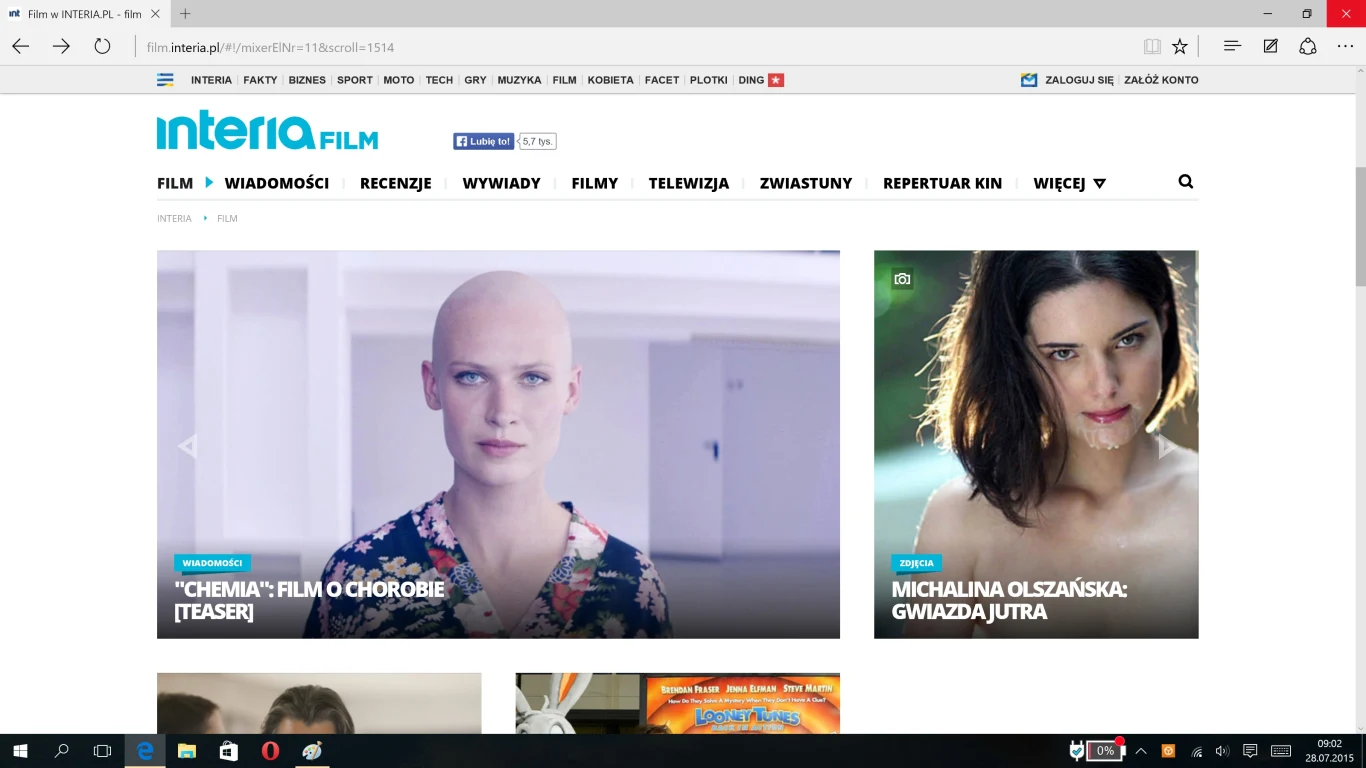Click the reading view icon in the address bar
This screenshot has width=1366, height=768.
point(1152,46)
